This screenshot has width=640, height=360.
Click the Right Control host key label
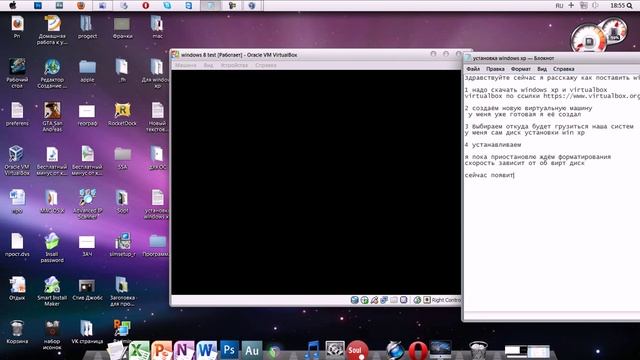click(446, 300)
